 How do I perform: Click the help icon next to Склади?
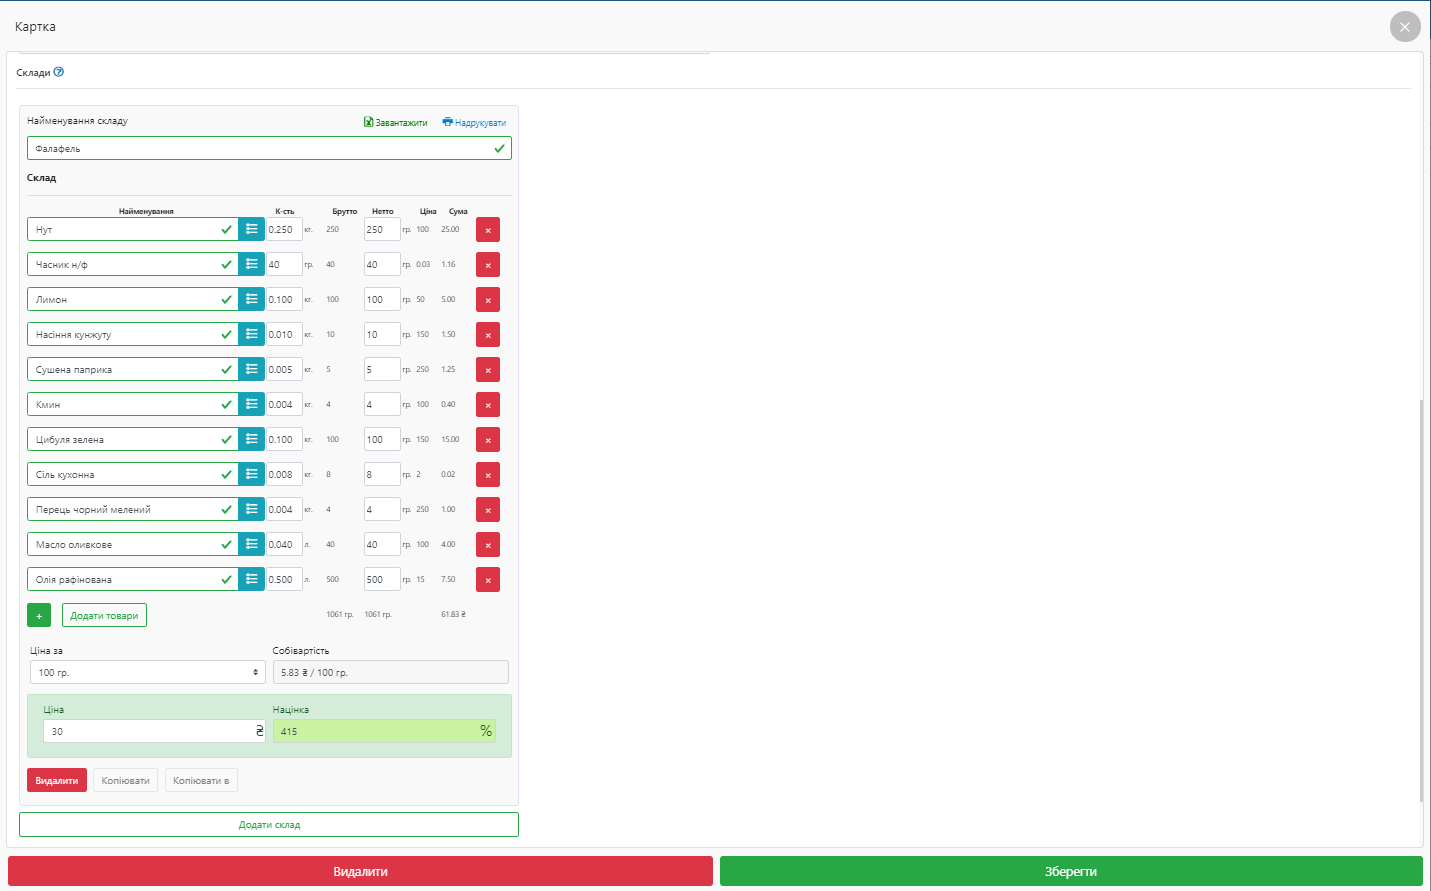click(x=59, y=72)
